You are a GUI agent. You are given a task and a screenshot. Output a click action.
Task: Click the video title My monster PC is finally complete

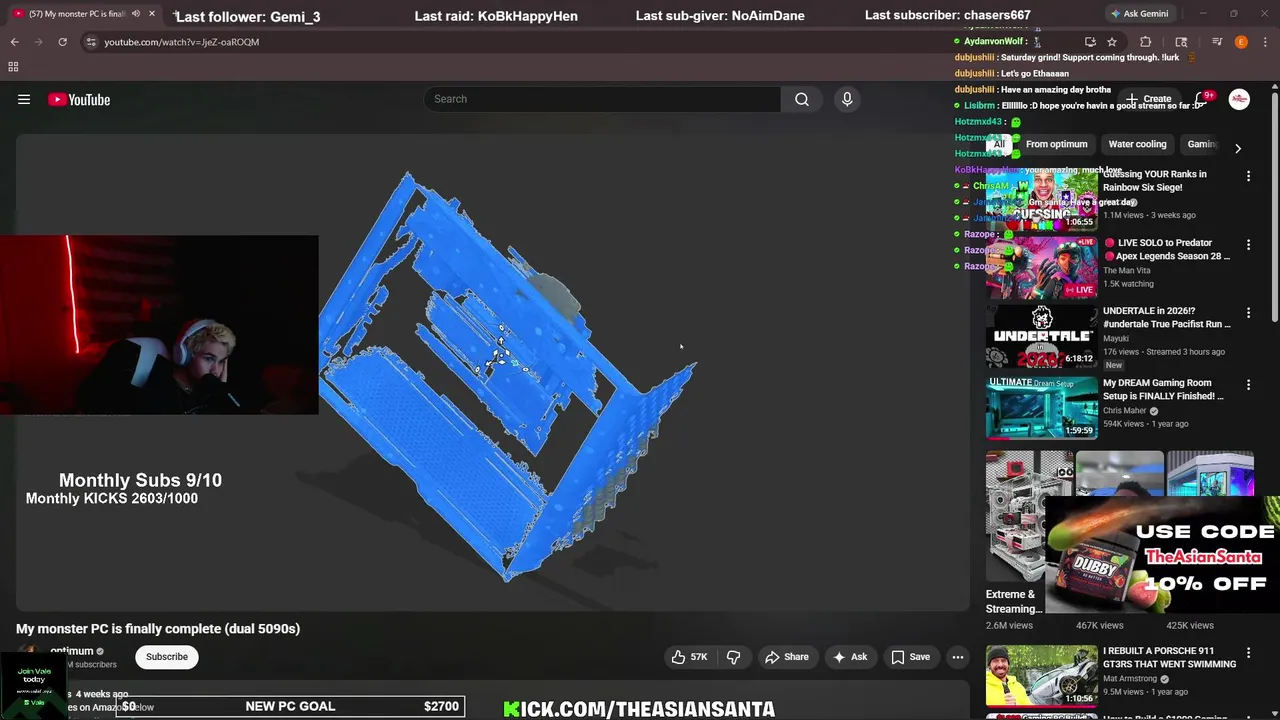tap(158, 628)
